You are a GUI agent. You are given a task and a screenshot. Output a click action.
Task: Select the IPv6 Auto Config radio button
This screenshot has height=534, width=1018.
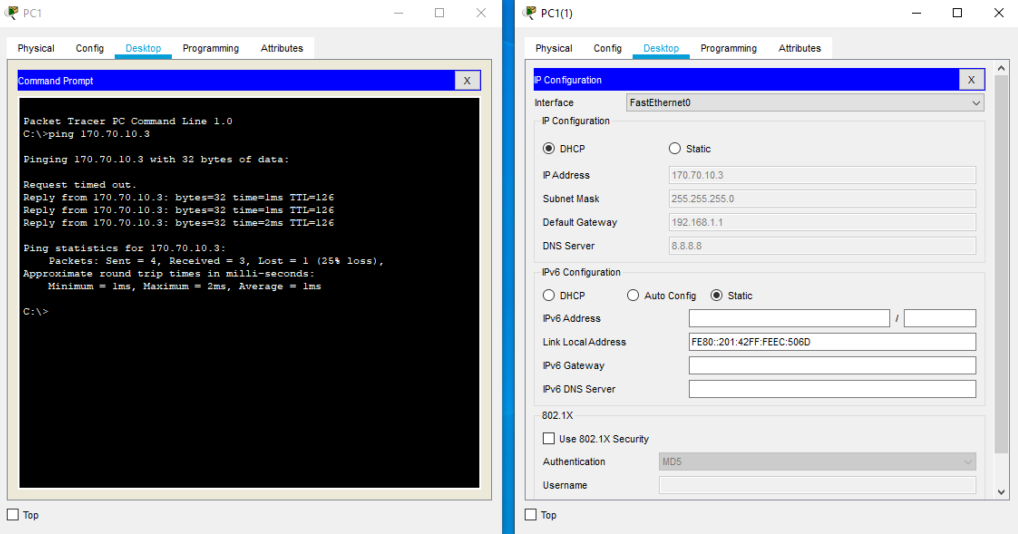633,295
